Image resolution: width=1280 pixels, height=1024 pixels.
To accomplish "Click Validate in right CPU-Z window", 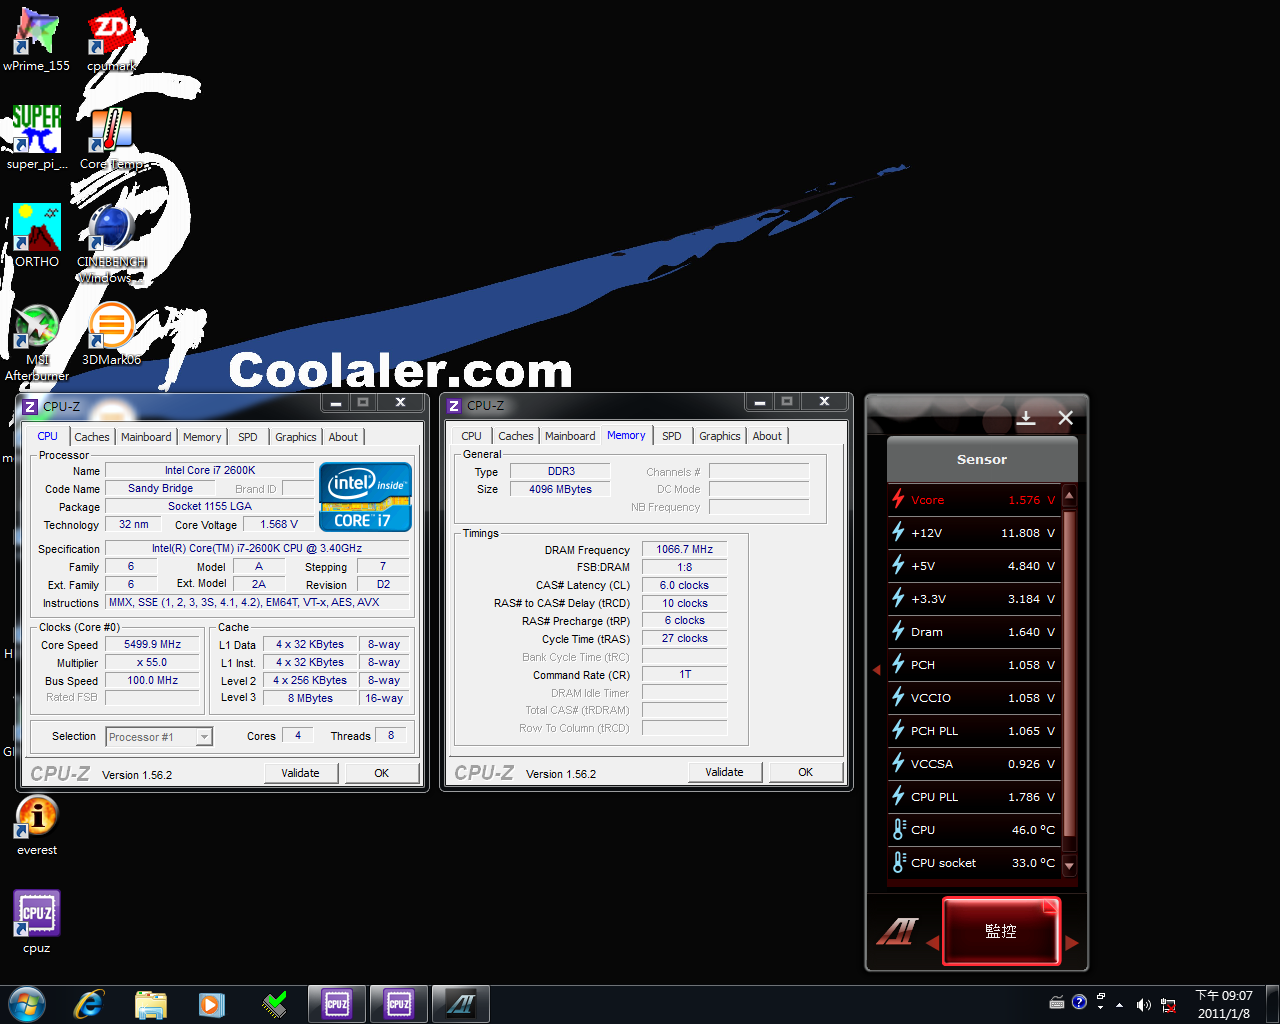I will [724, 772].
